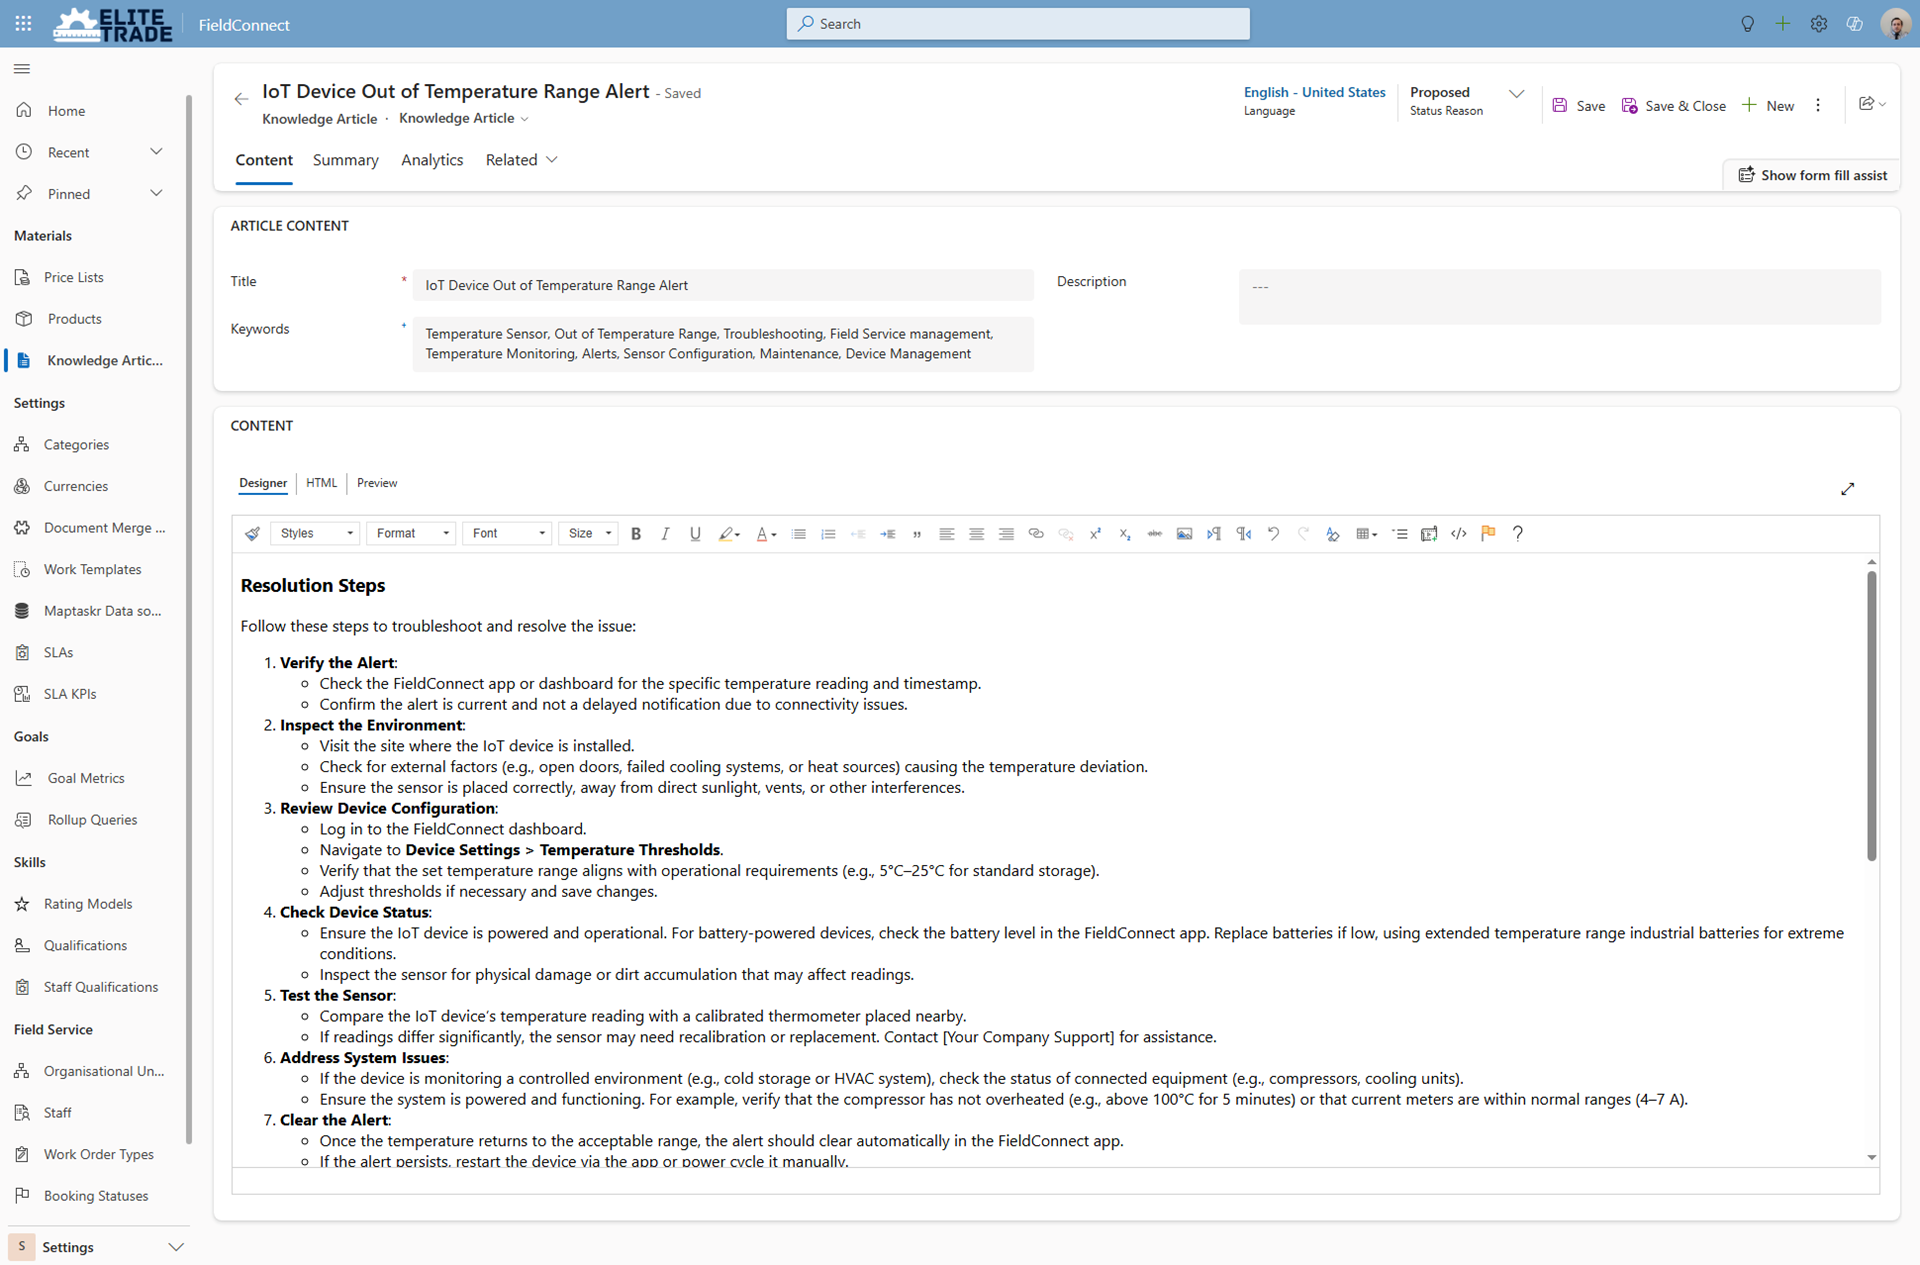This screenshot has height=1265, width=1920.
Task: Expand Pinned section in sidebar
Action: [156, 194]
